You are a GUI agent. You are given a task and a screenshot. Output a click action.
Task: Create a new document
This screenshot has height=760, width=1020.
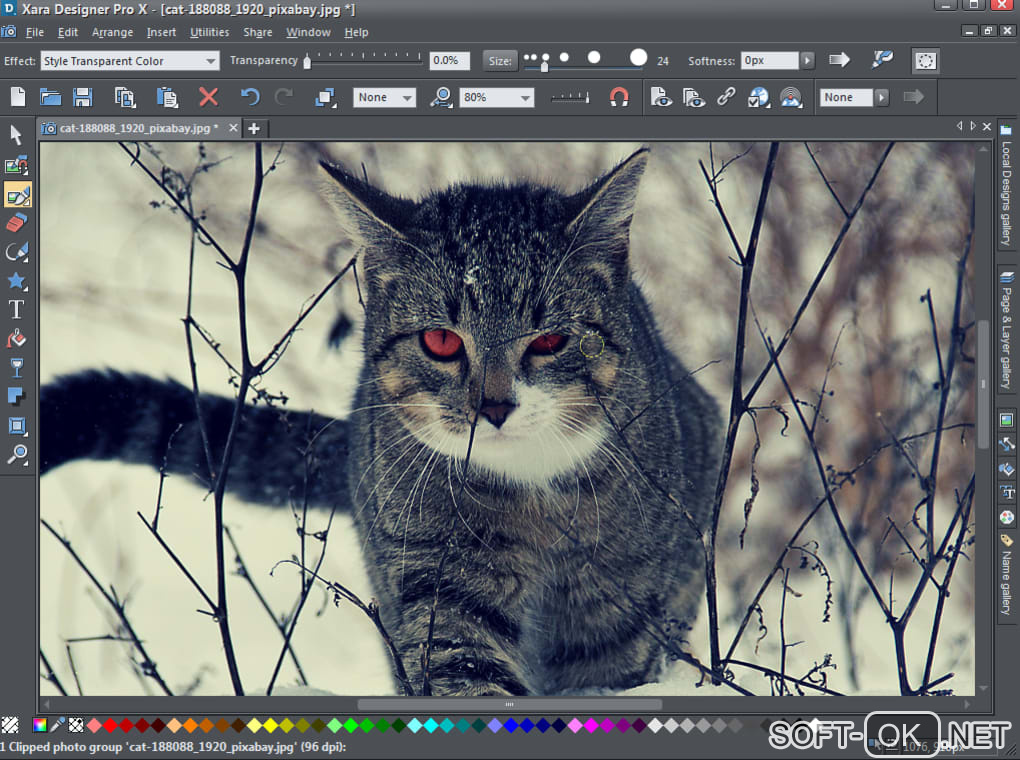(18, 98)
